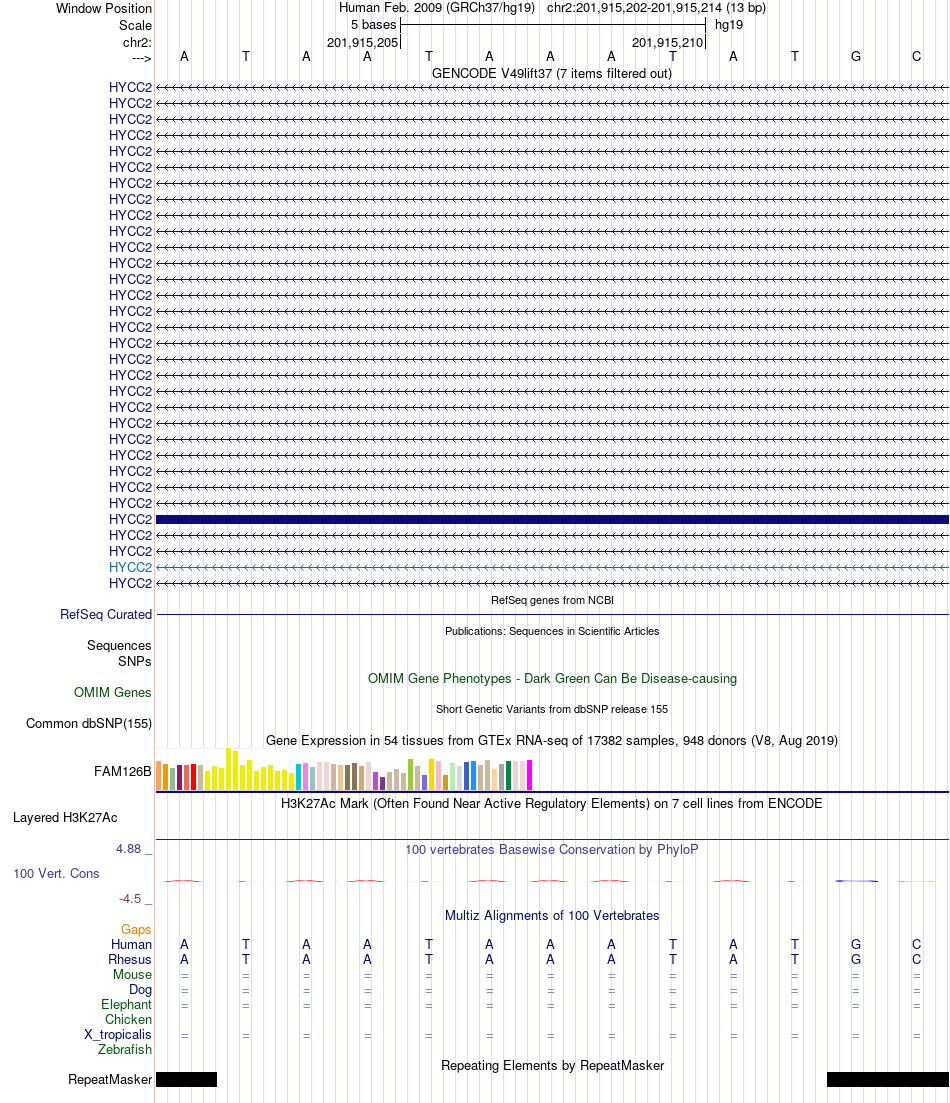Click the Rhesus species label
950x1103 pixels.
(129, 959)
